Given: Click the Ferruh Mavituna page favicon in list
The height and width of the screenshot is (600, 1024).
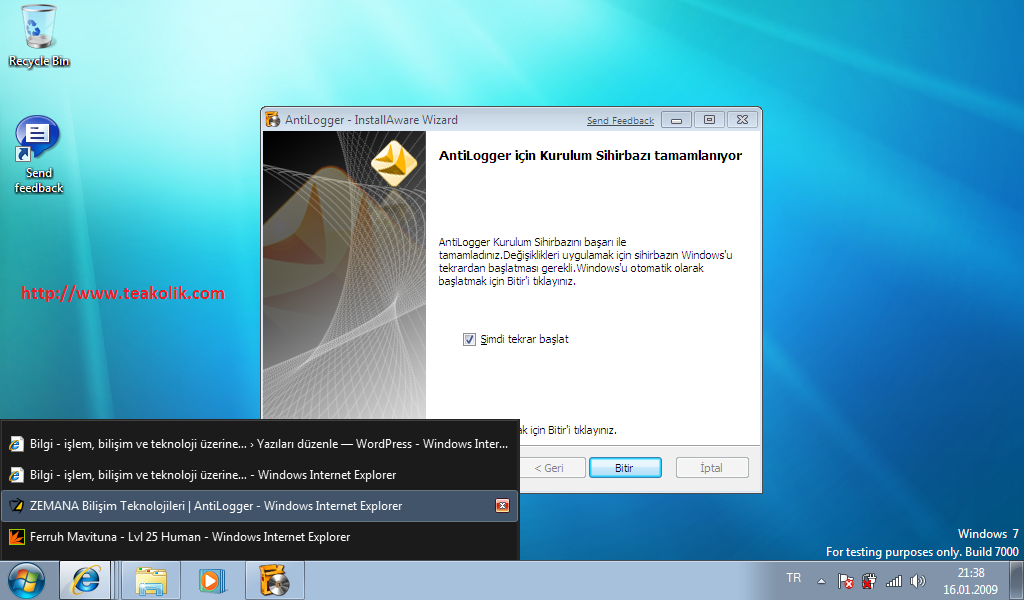Looking at the screenshot, I should click(x=16, y=537).
